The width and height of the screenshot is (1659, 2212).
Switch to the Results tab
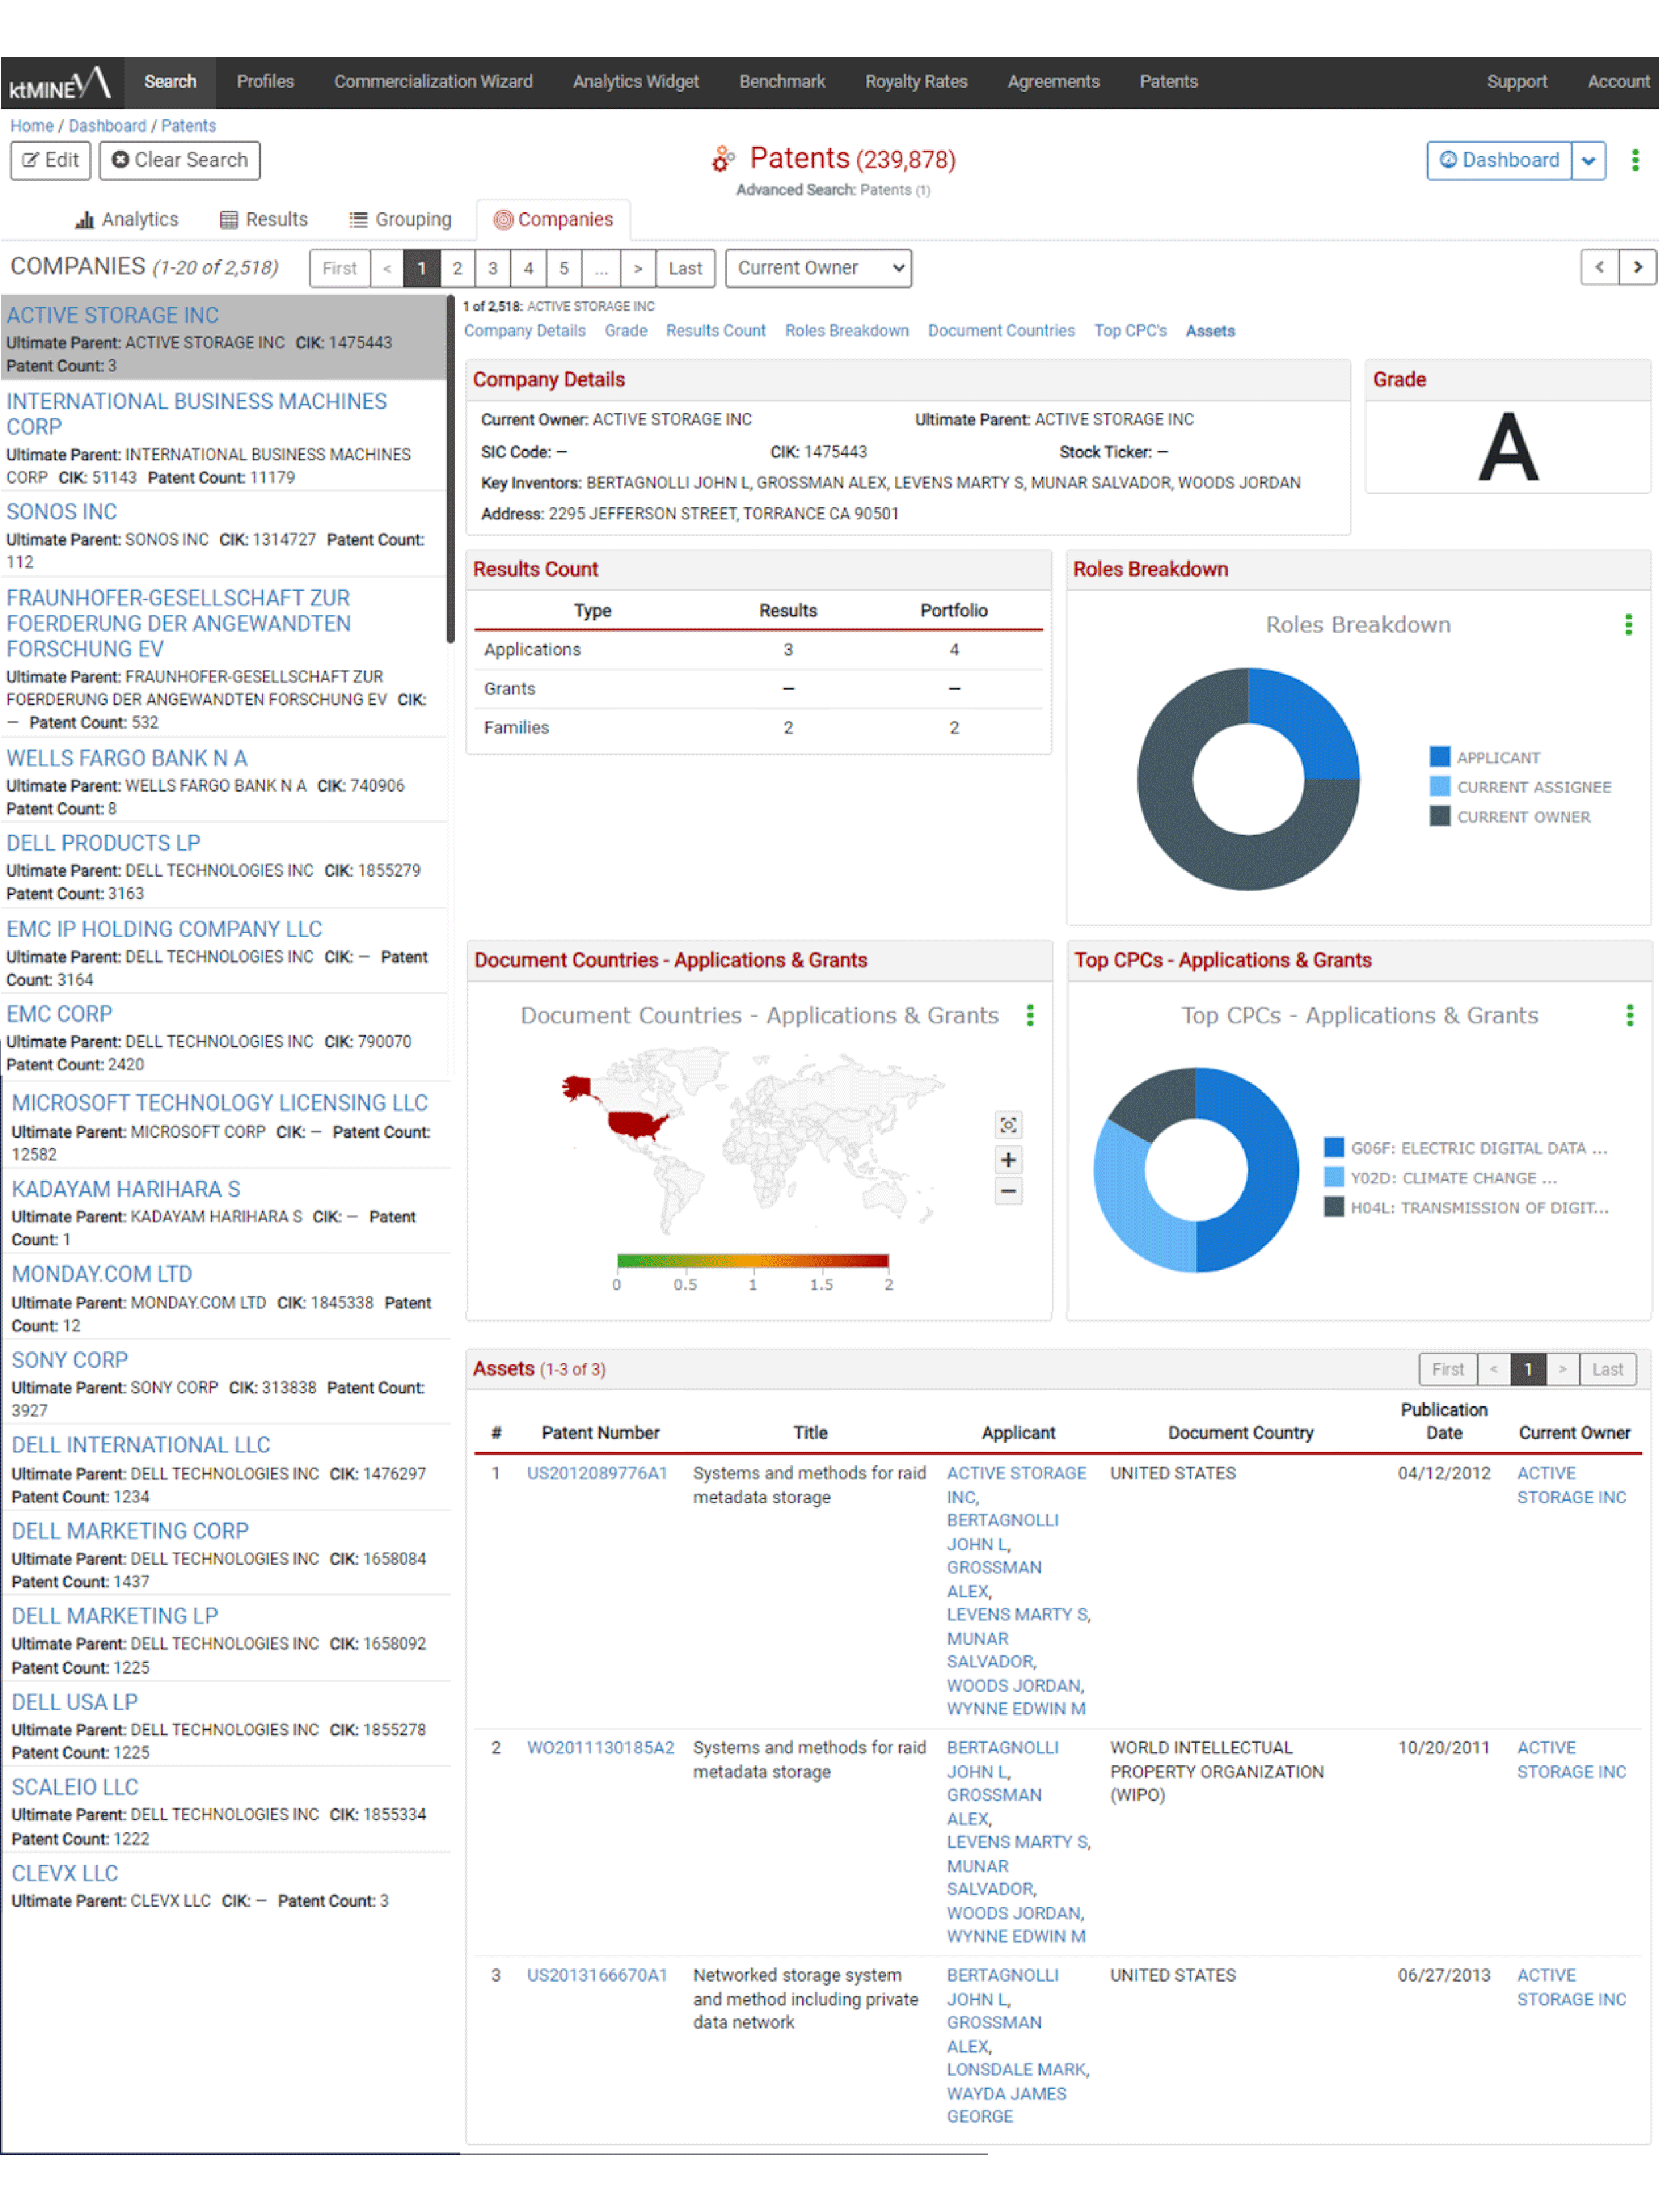[x=264, y=220]
